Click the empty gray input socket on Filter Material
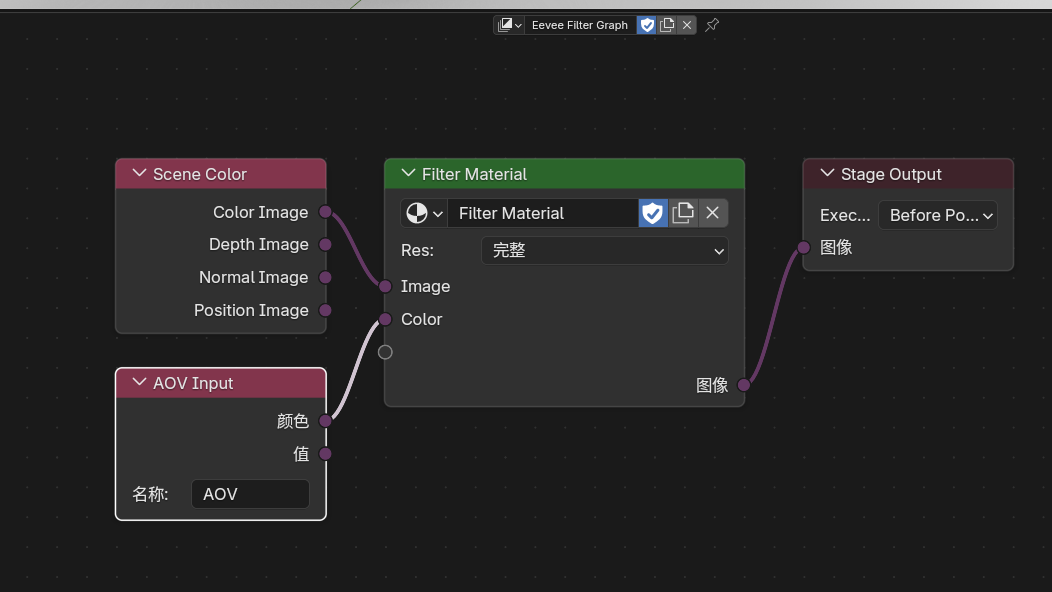The image size is (1052, 592). (x=385, y=352)
